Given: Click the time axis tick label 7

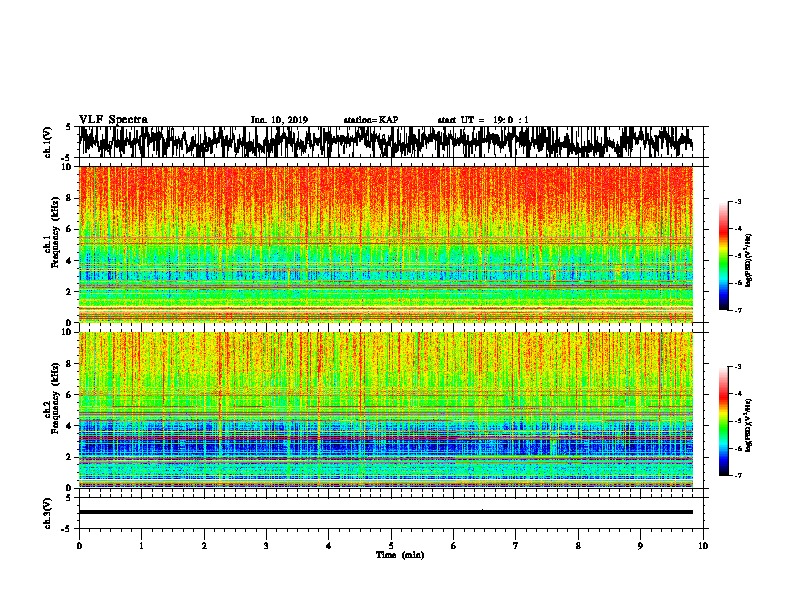Looking at the screenshot, I should point(516,546).
